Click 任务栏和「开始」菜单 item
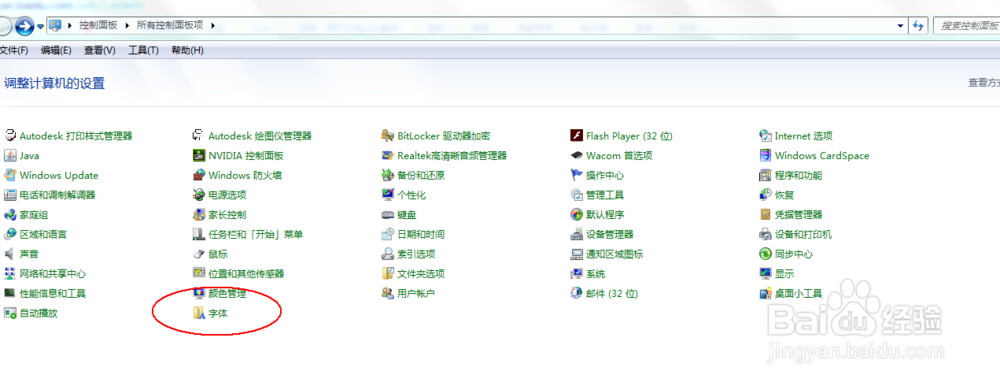 coord(256,234)
